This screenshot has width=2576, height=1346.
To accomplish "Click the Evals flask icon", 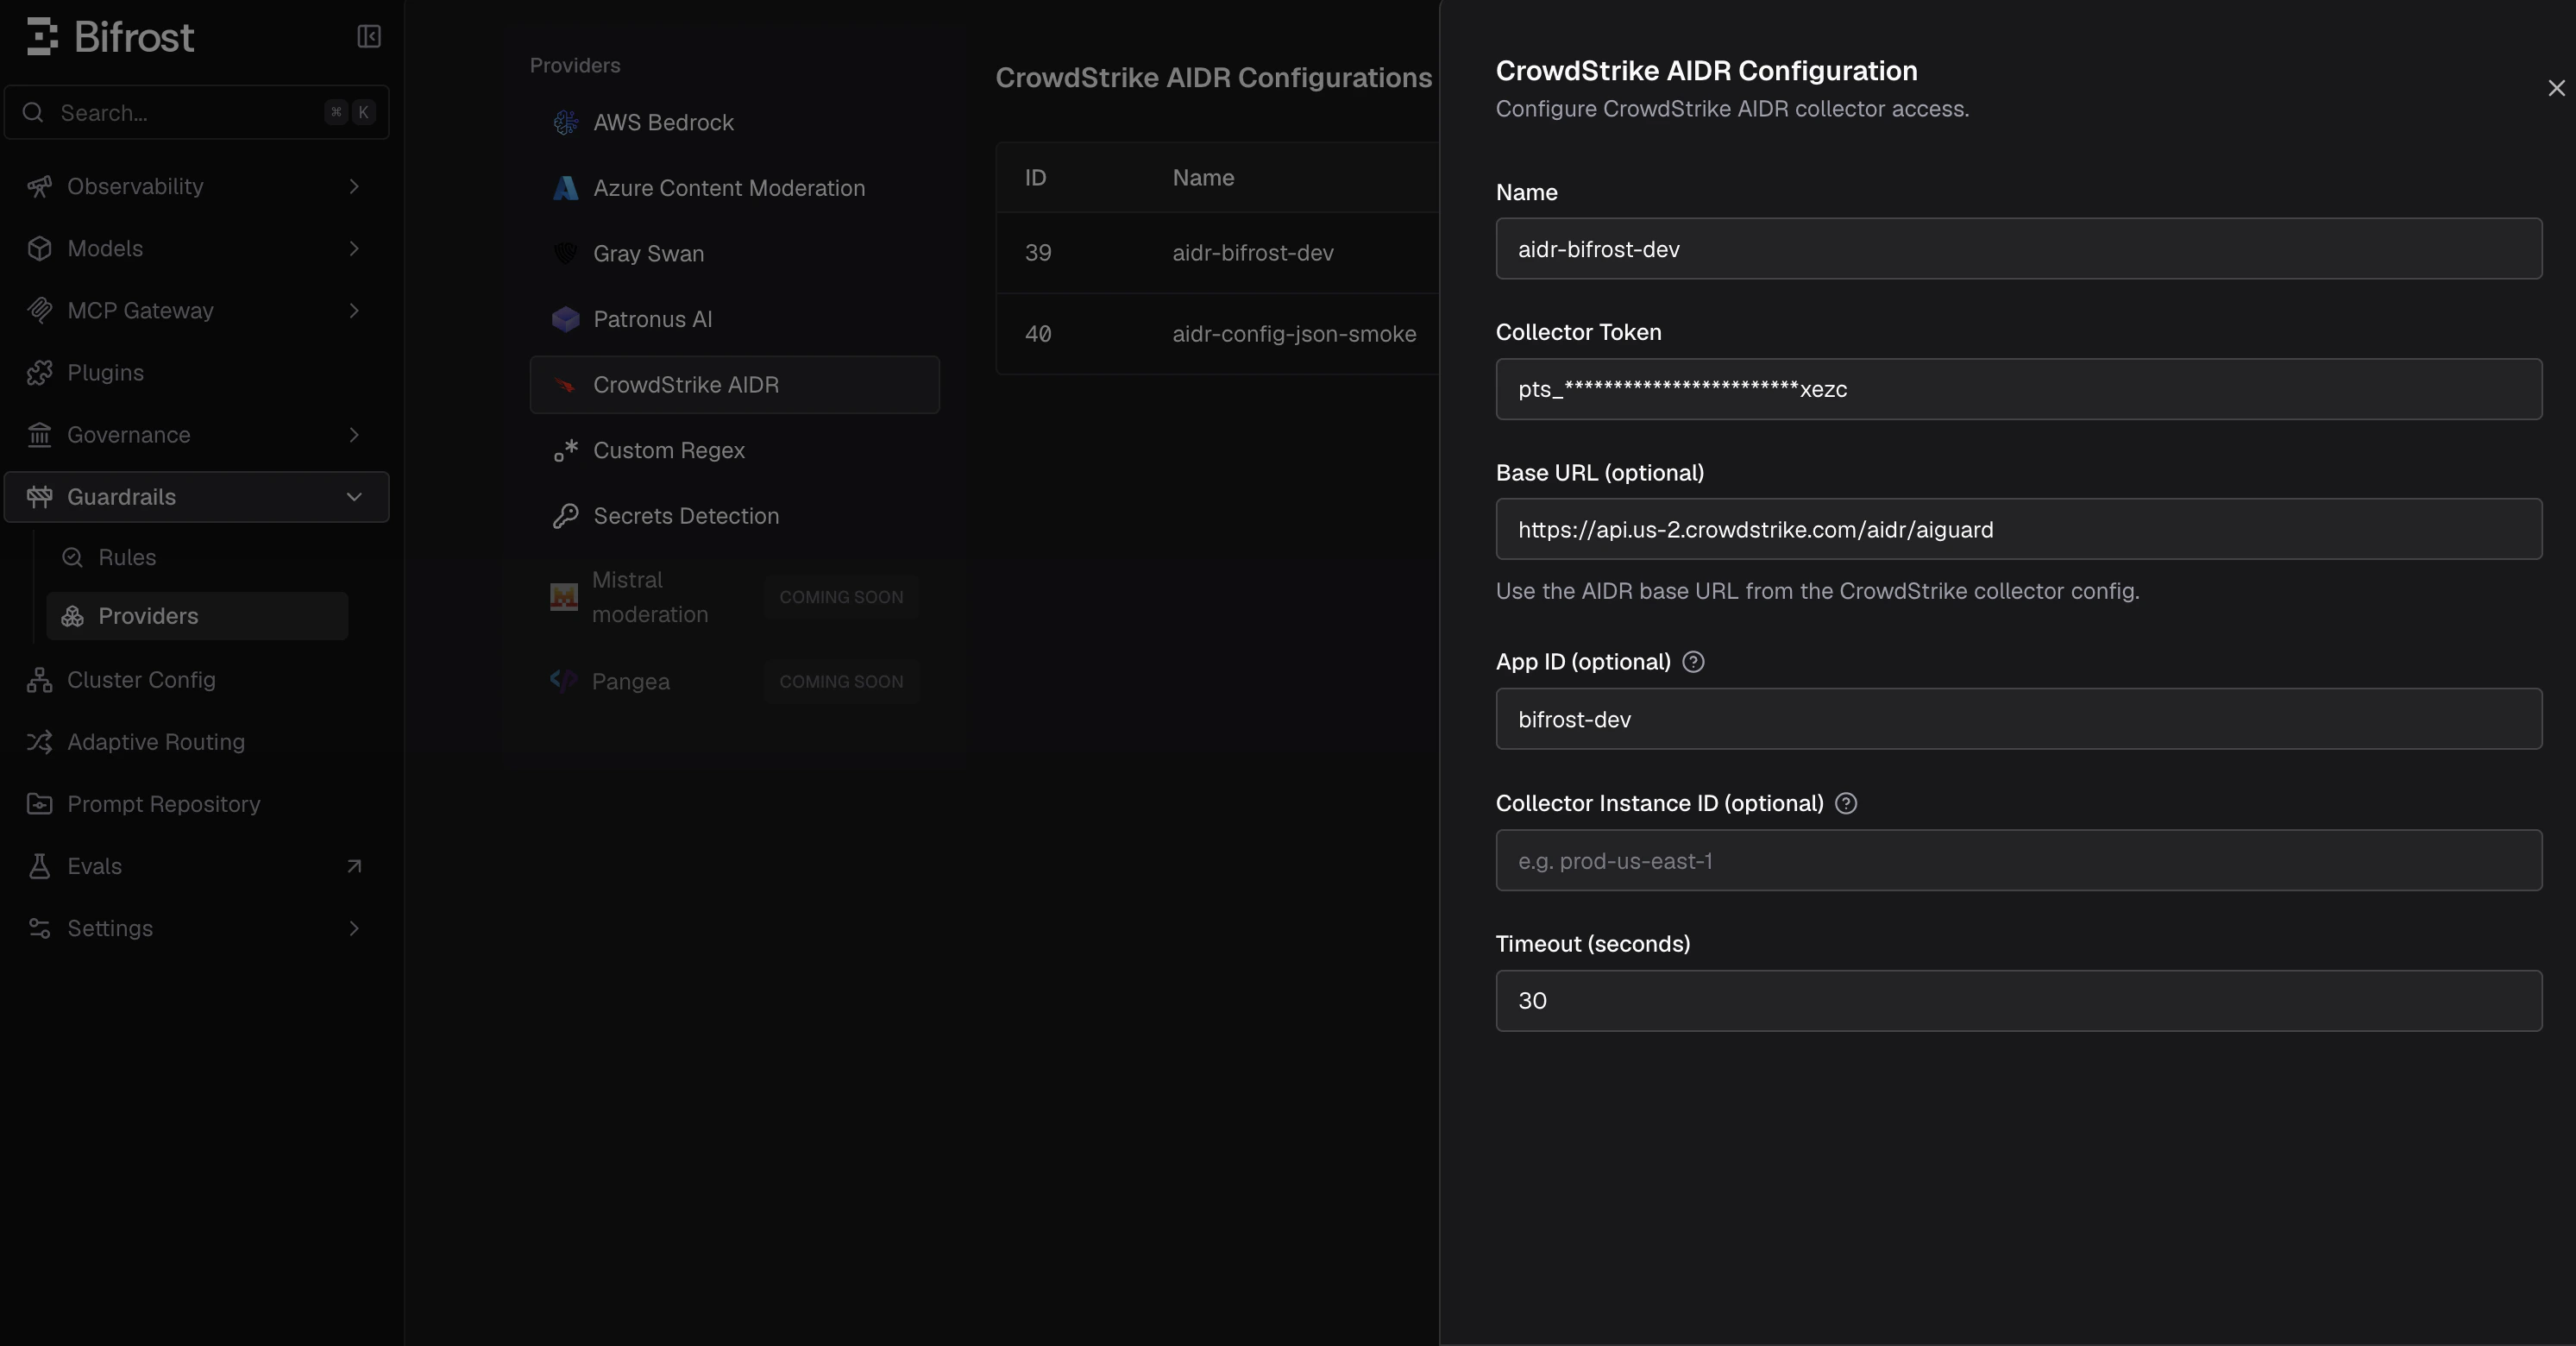I will pos(39,865).
